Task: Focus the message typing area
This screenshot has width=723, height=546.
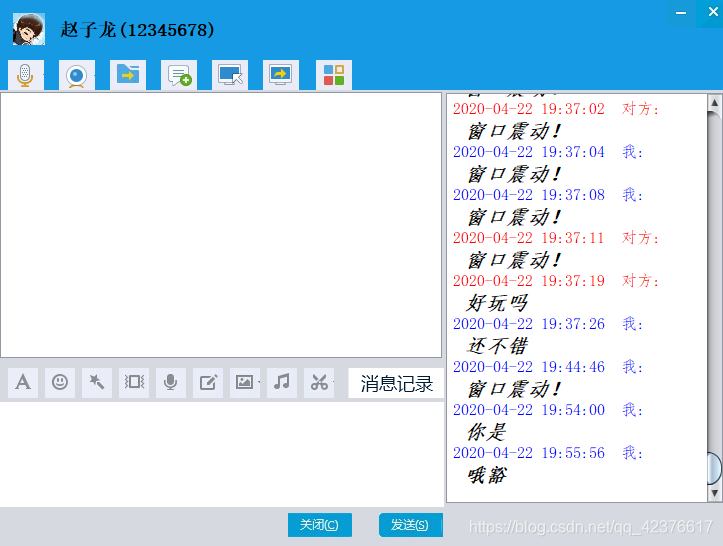Action: [x=221, y=454]
